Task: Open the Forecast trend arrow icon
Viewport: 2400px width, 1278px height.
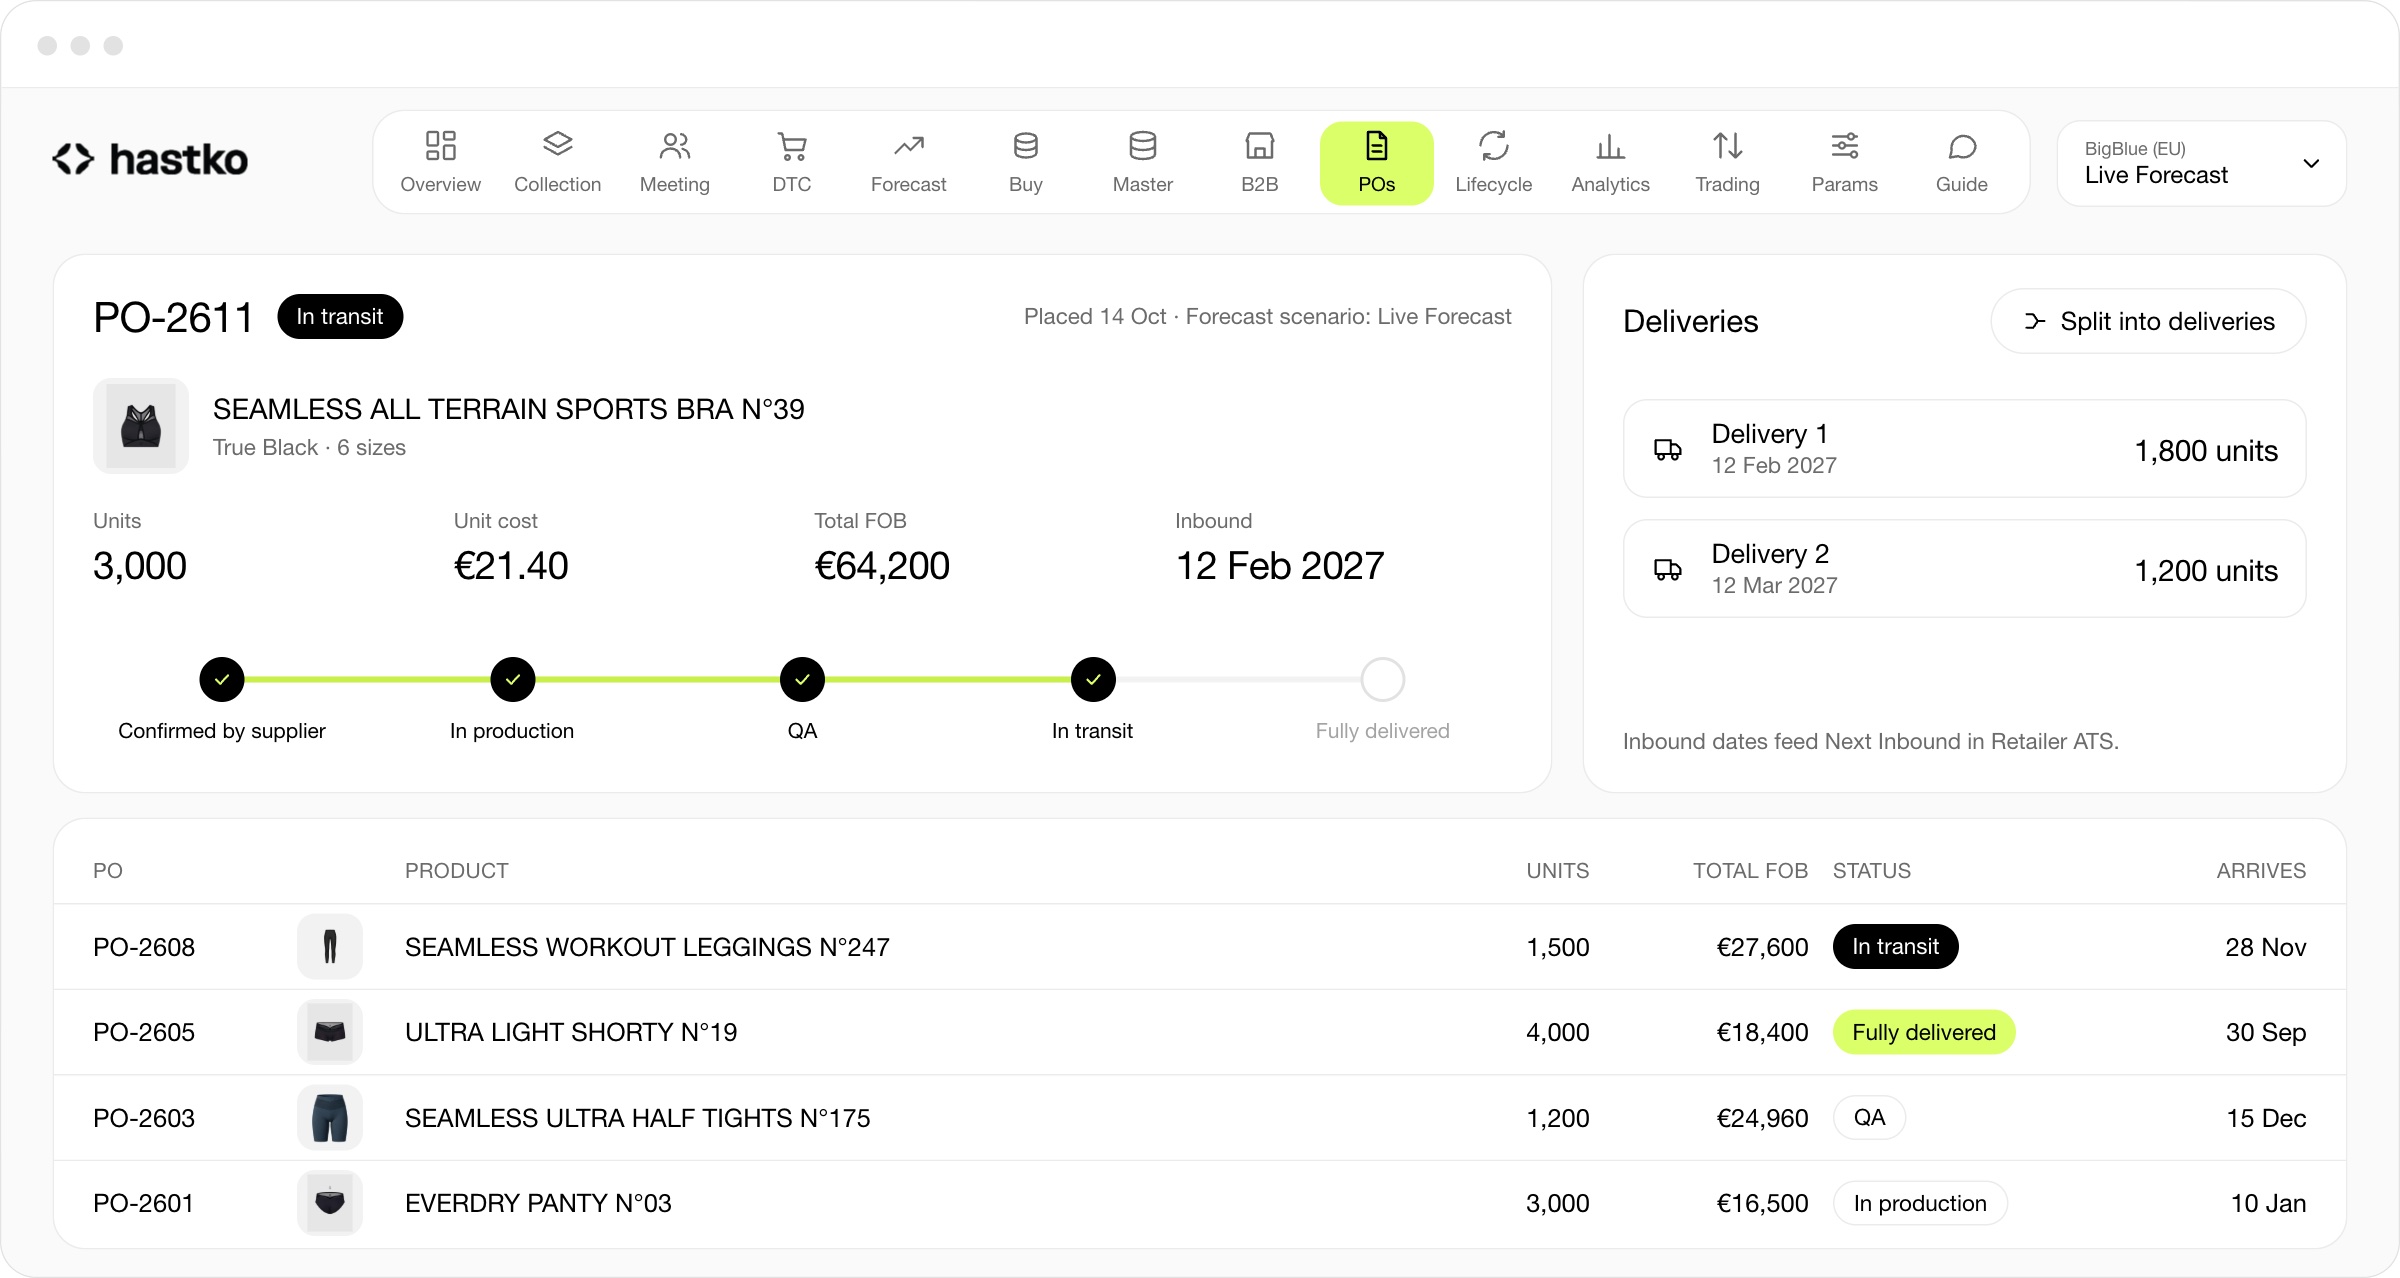Action: click(x=908, y=146)
